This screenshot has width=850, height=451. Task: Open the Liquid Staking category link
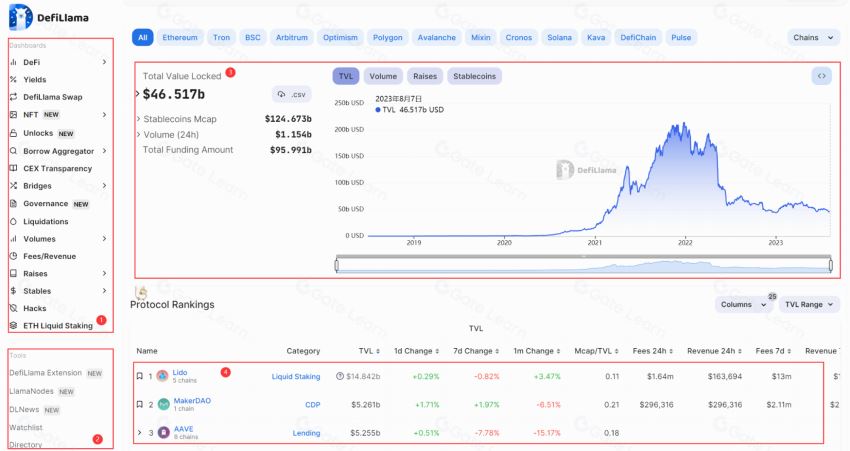coord(296,377)
